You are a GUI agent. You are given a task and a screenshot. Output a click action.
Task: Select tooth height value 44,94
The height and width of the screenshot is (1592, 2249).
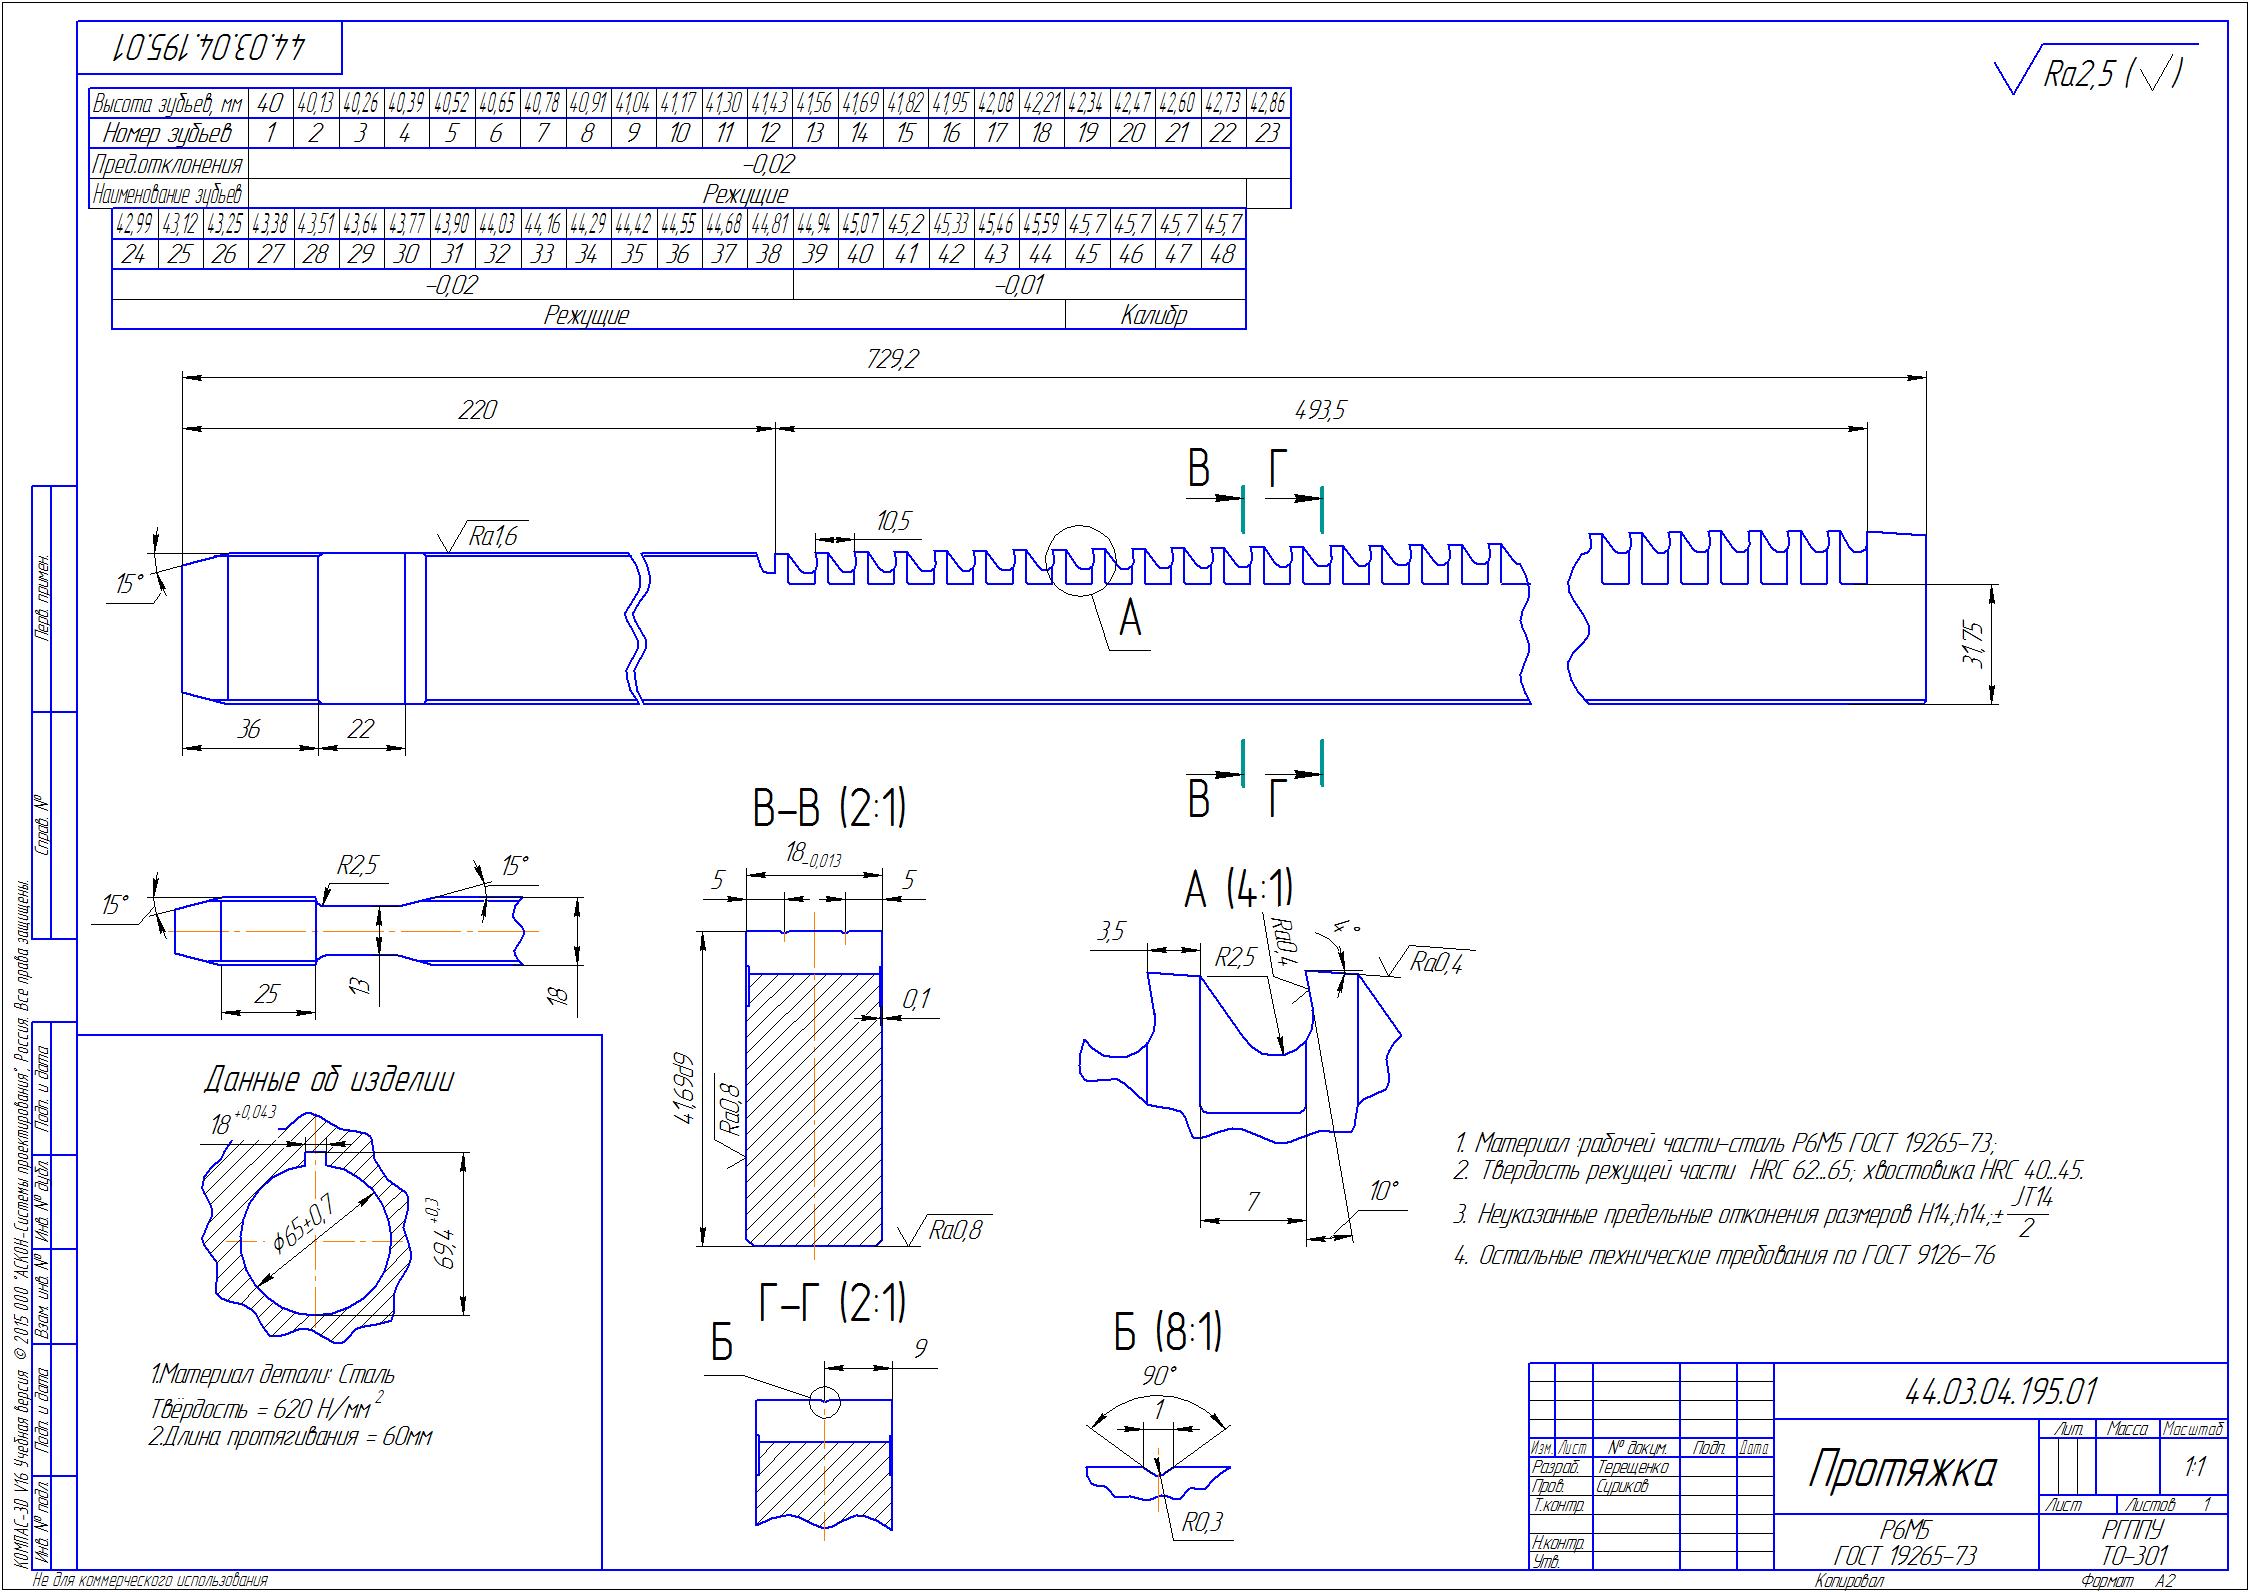(814, 224)
